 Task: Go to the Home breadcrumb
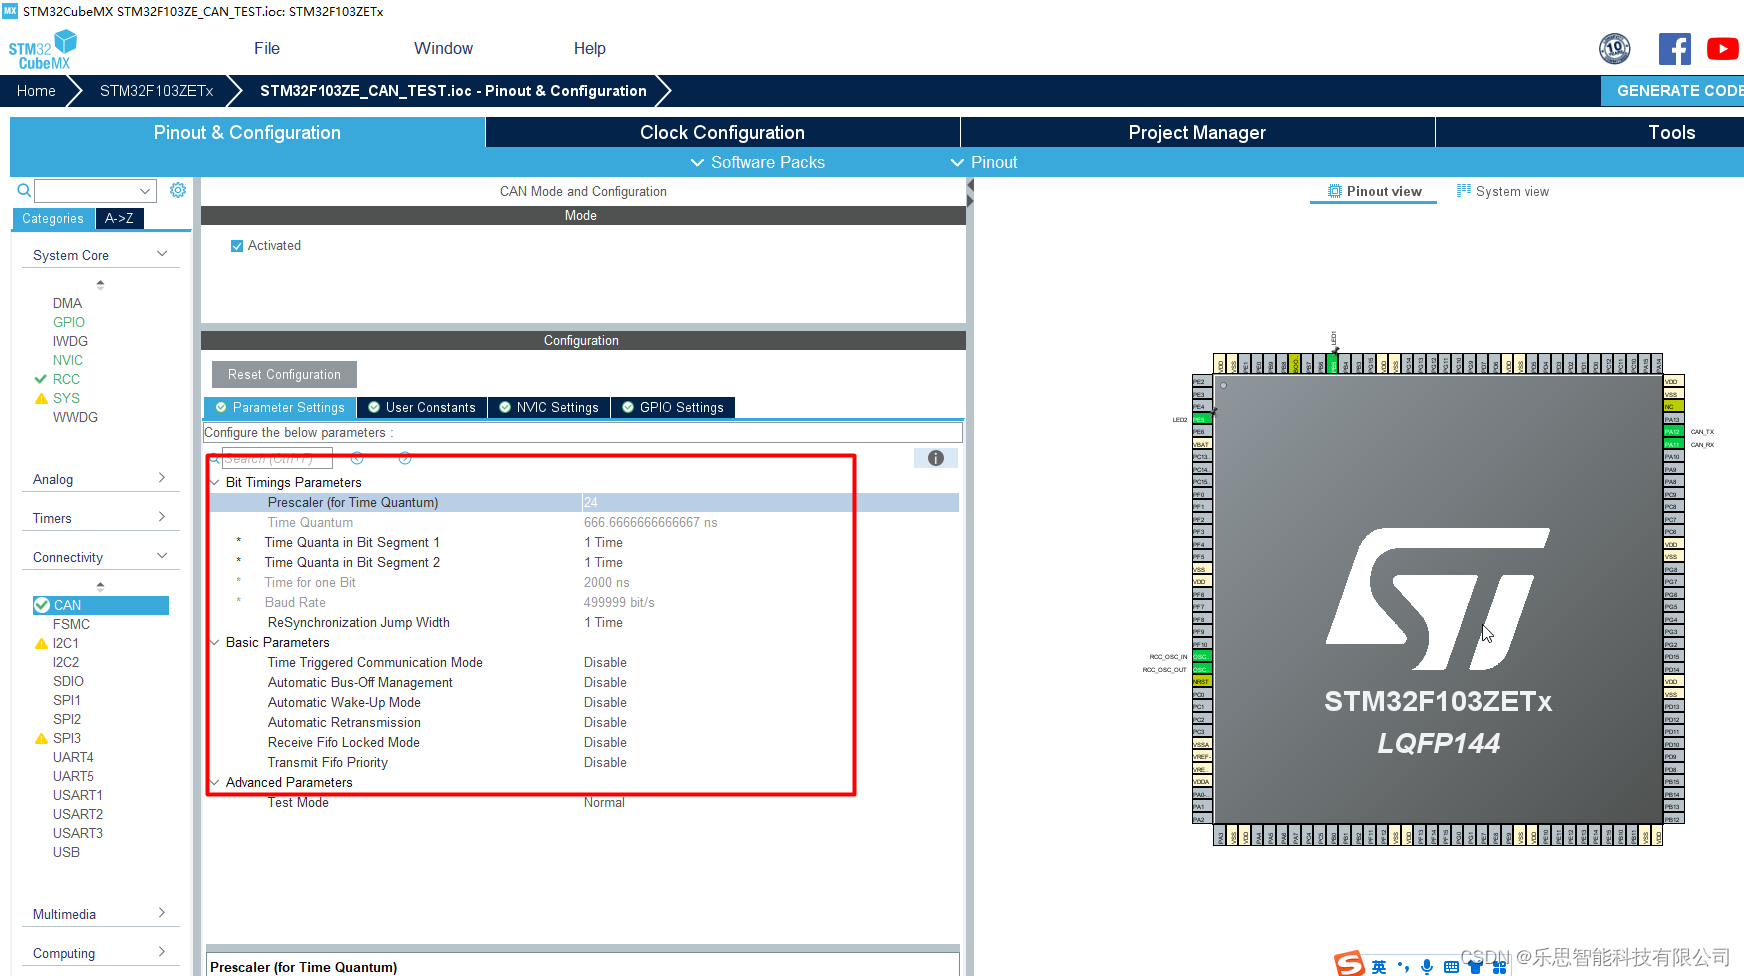coord(36,90)
